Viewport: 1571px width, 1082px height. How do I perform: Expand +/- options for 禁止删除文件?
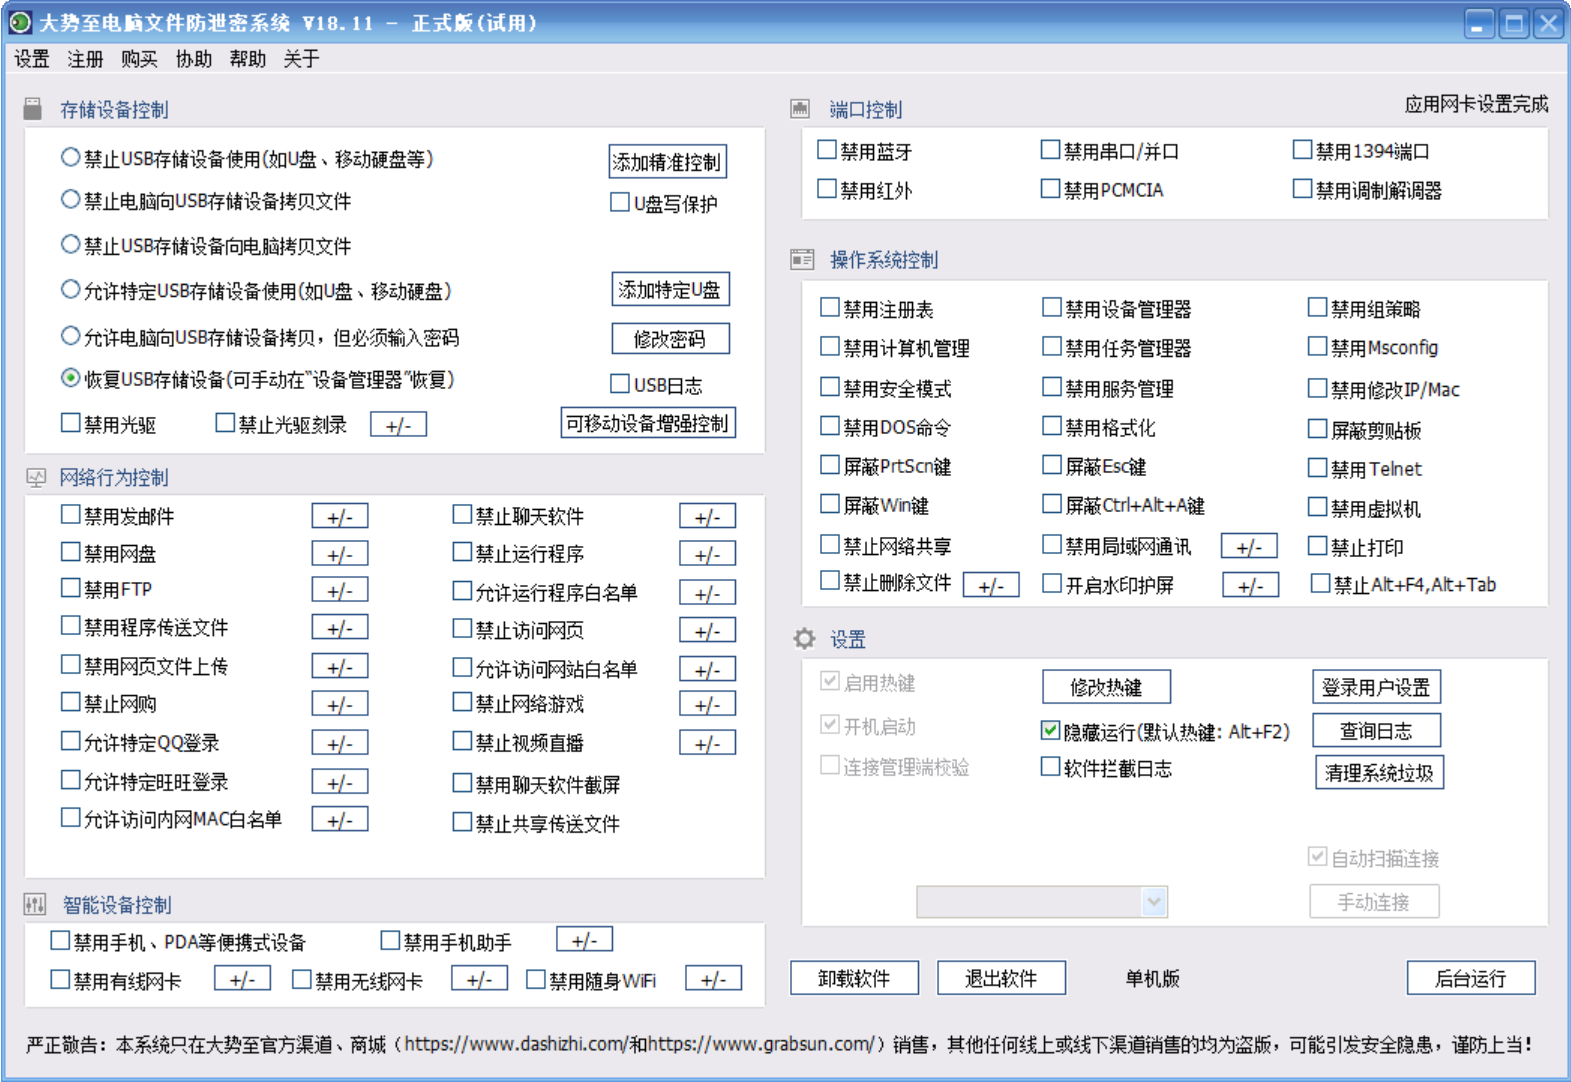point(990,586)
